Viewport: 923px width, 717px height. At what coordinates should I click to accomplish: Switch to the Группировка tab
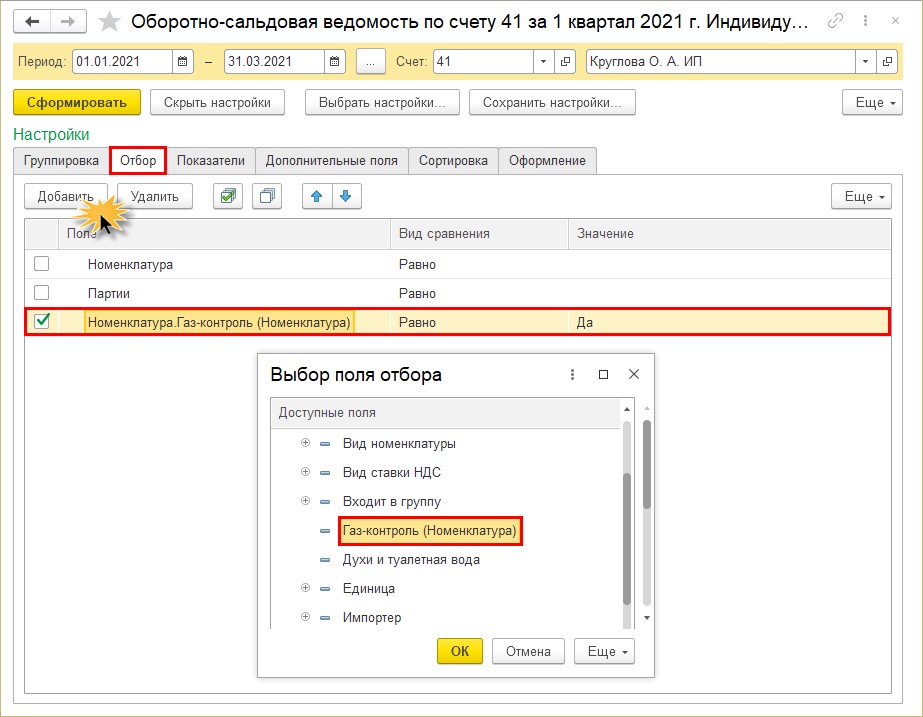pyautogui.click(x=61, y=160)
